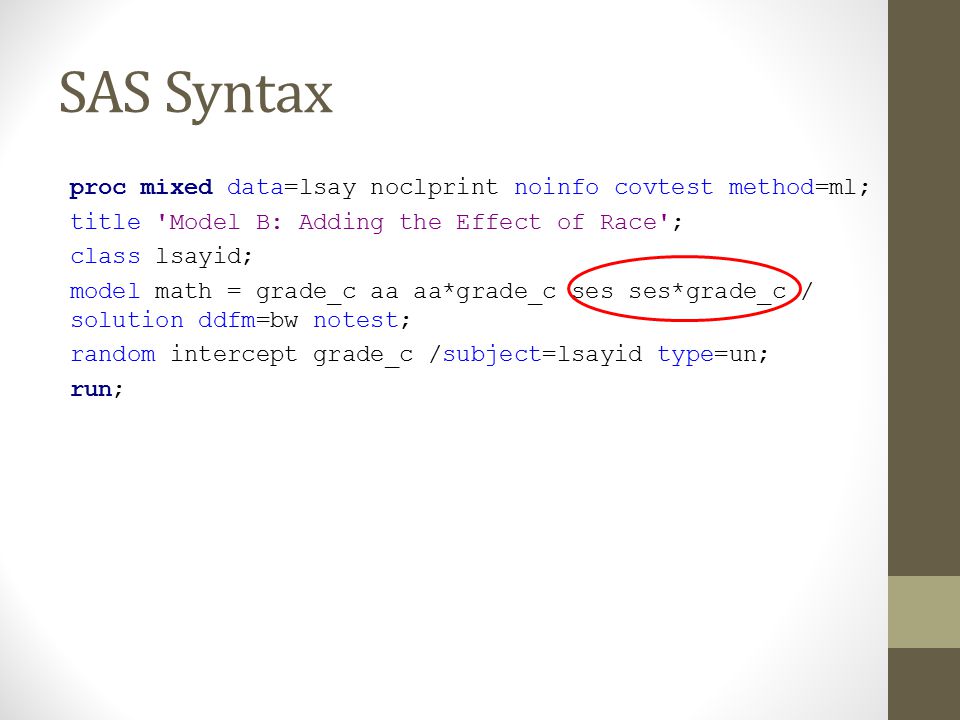Click the 'class' statement keyword
This screenshot has width=960, height=720.
[105, 256]
